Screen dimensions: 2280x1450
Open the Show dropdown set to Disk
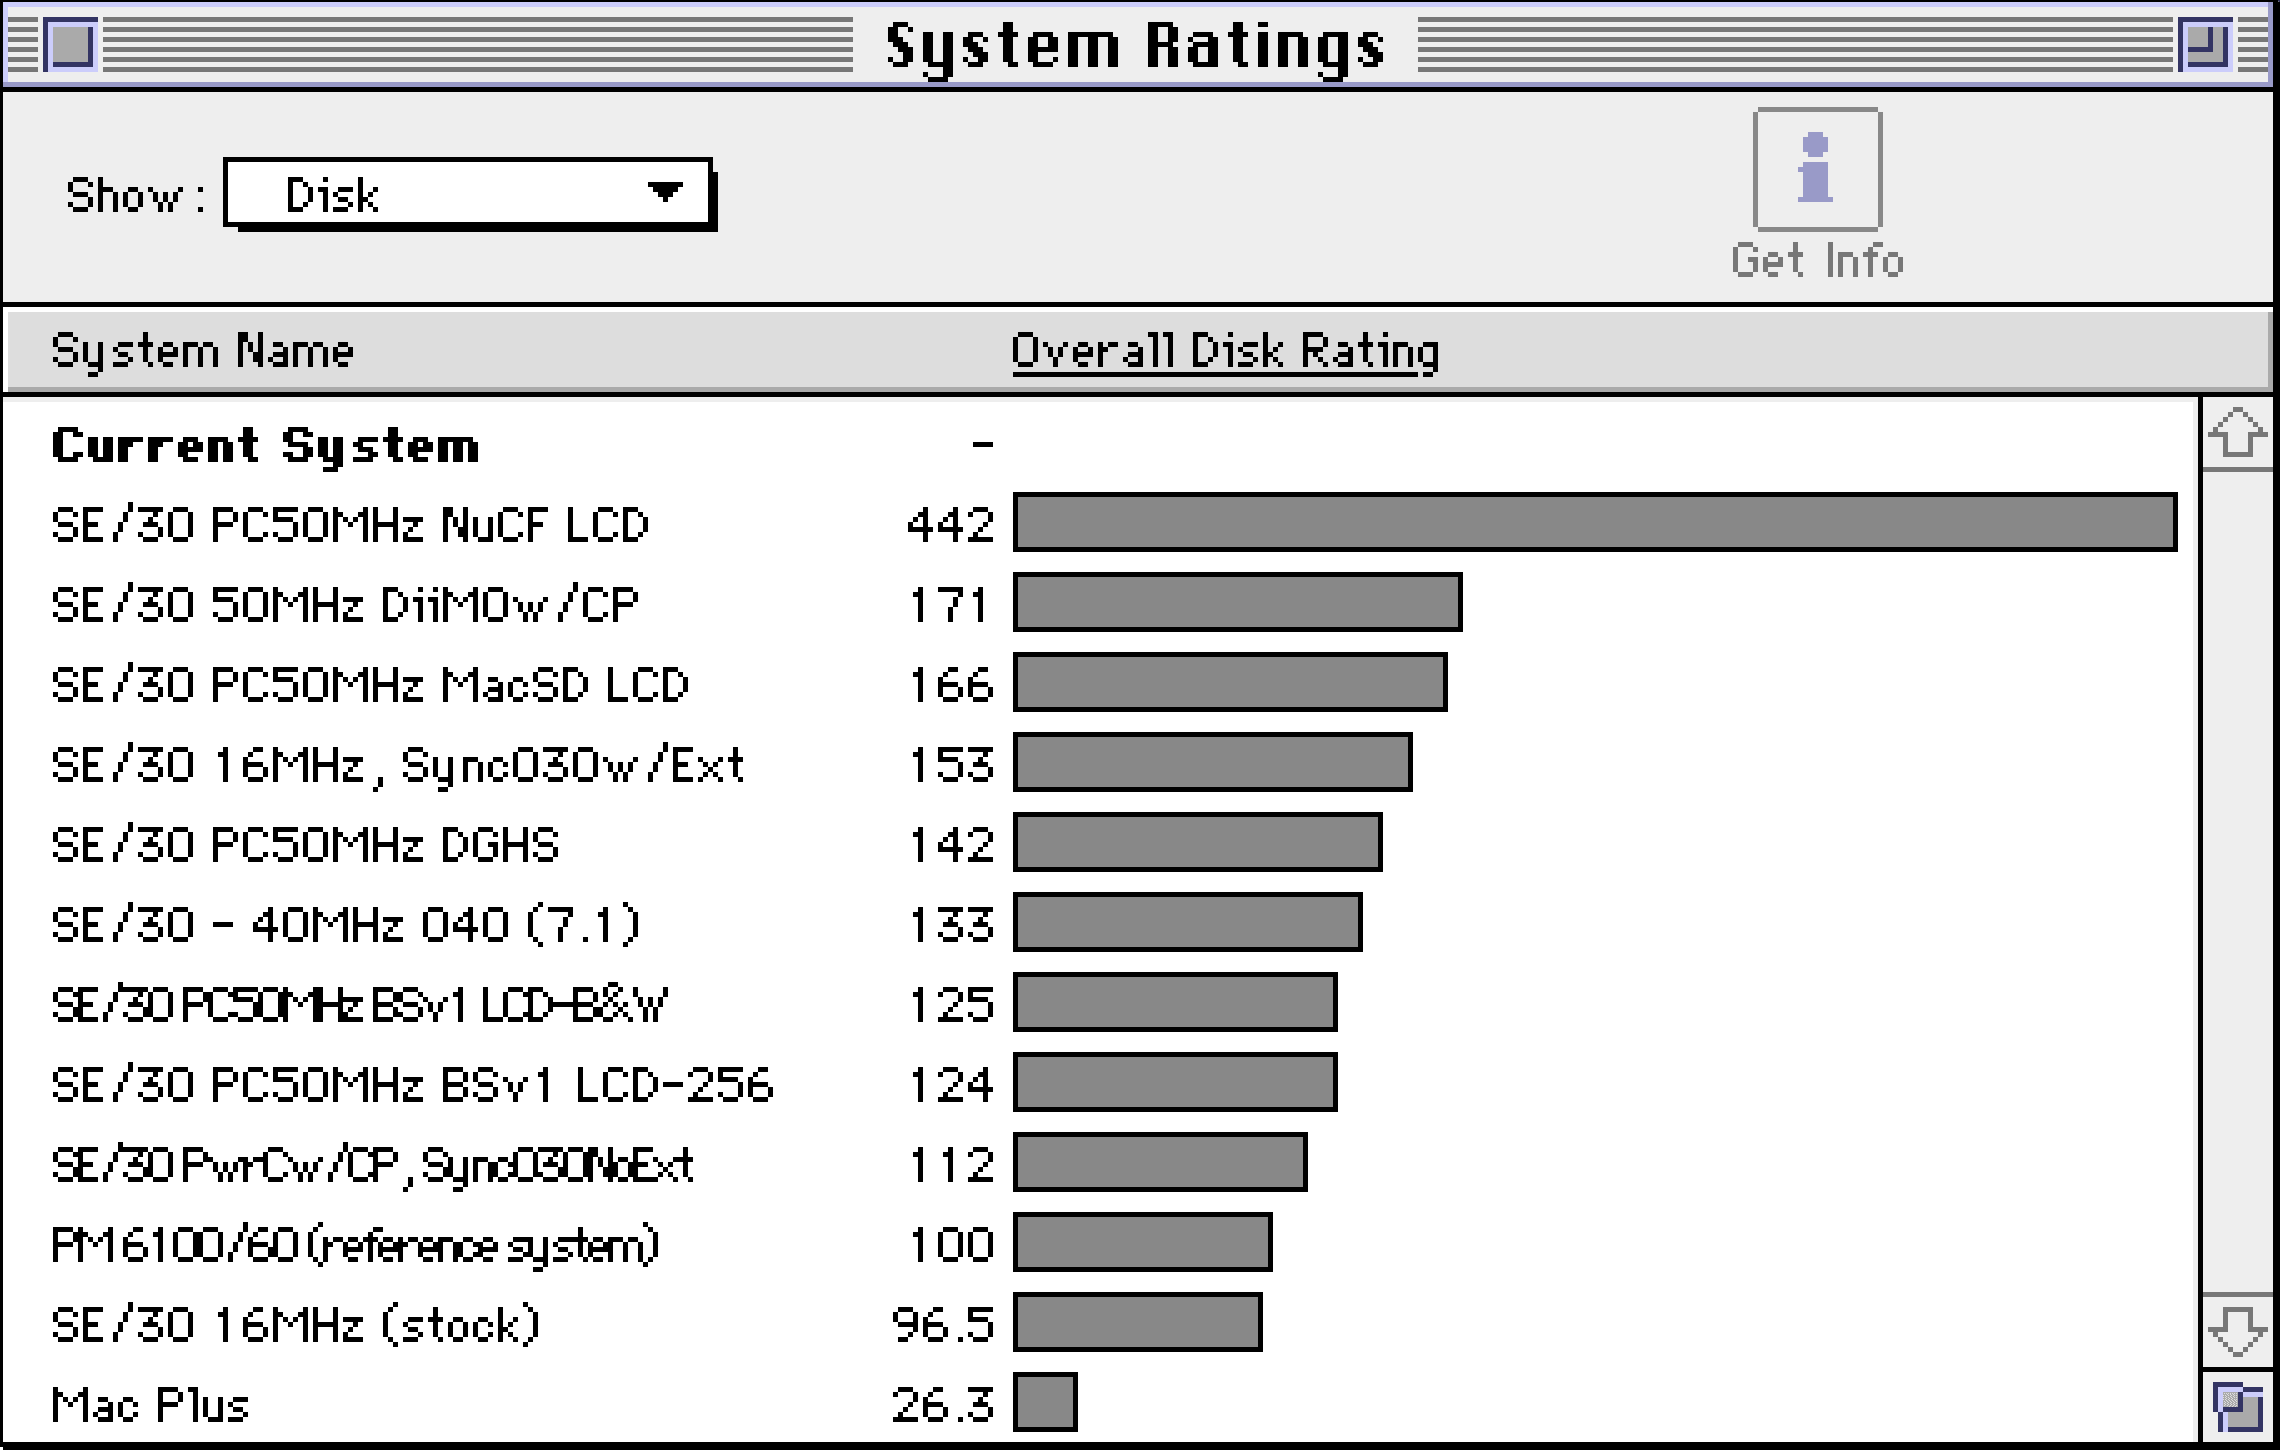pos(469,194)
